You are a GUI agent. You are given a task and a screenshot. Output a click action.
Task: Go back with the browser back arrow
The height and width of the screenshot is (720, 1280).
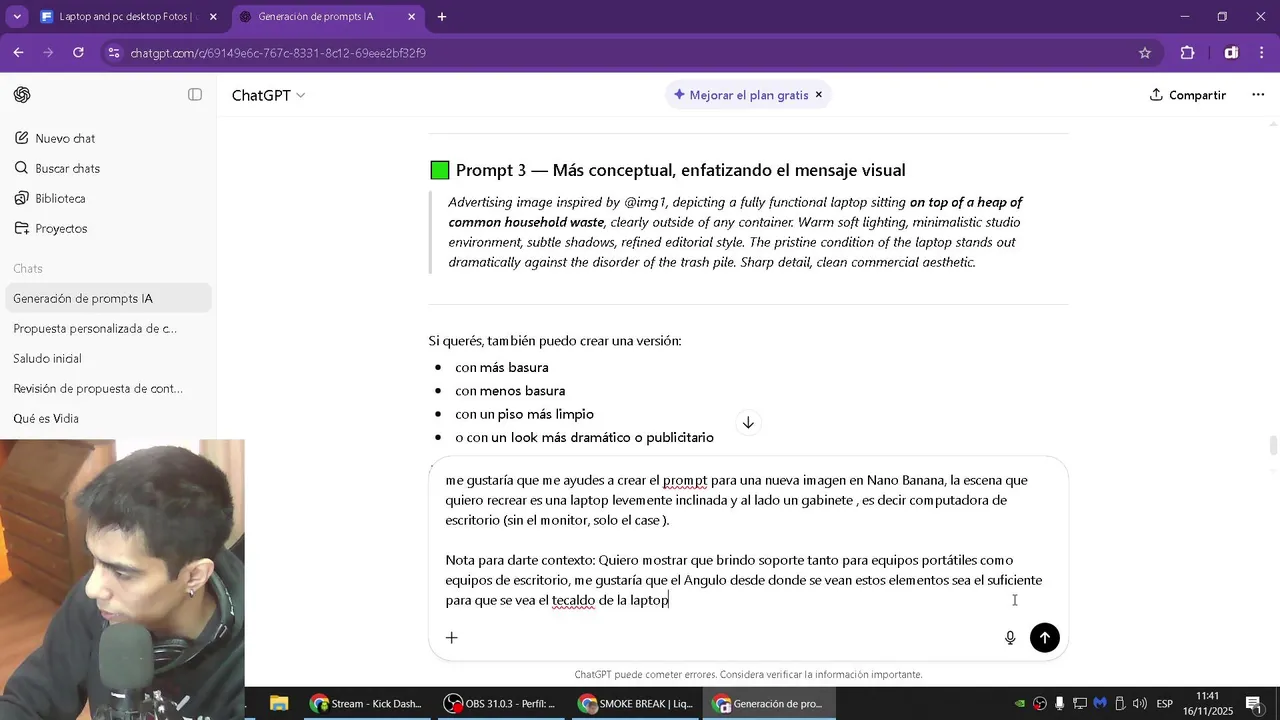coord(19,53)
